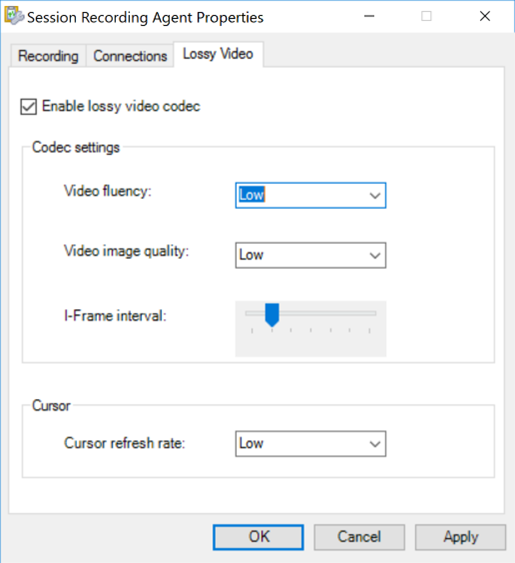Select the Lossy Video tab

(218, 54)
